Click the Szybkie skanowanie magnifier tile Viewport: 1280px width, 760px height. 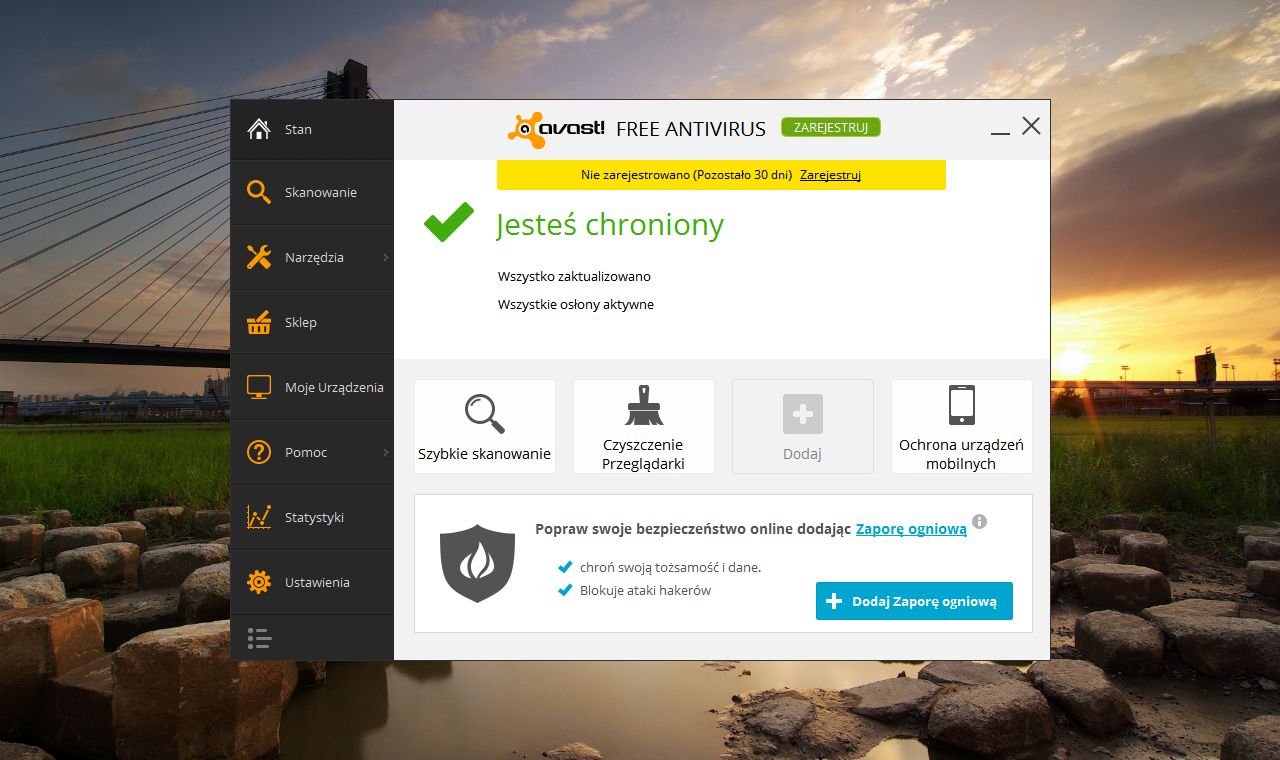pos(484,425)
